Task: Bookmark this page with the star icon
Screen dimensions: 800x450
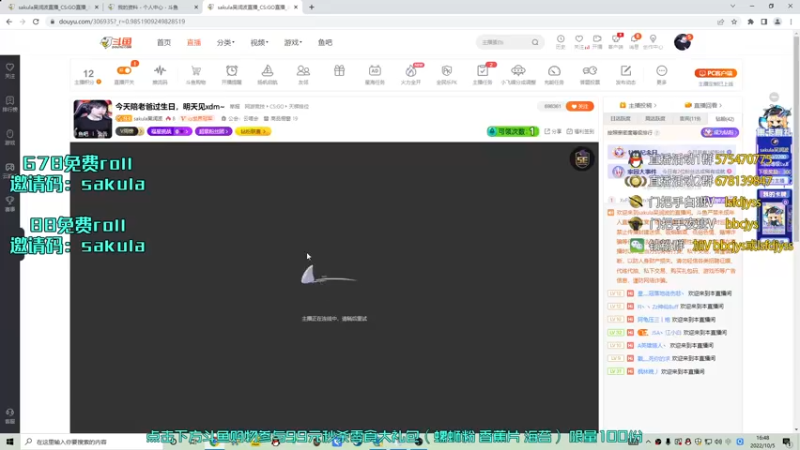Action: pos(734,21)
